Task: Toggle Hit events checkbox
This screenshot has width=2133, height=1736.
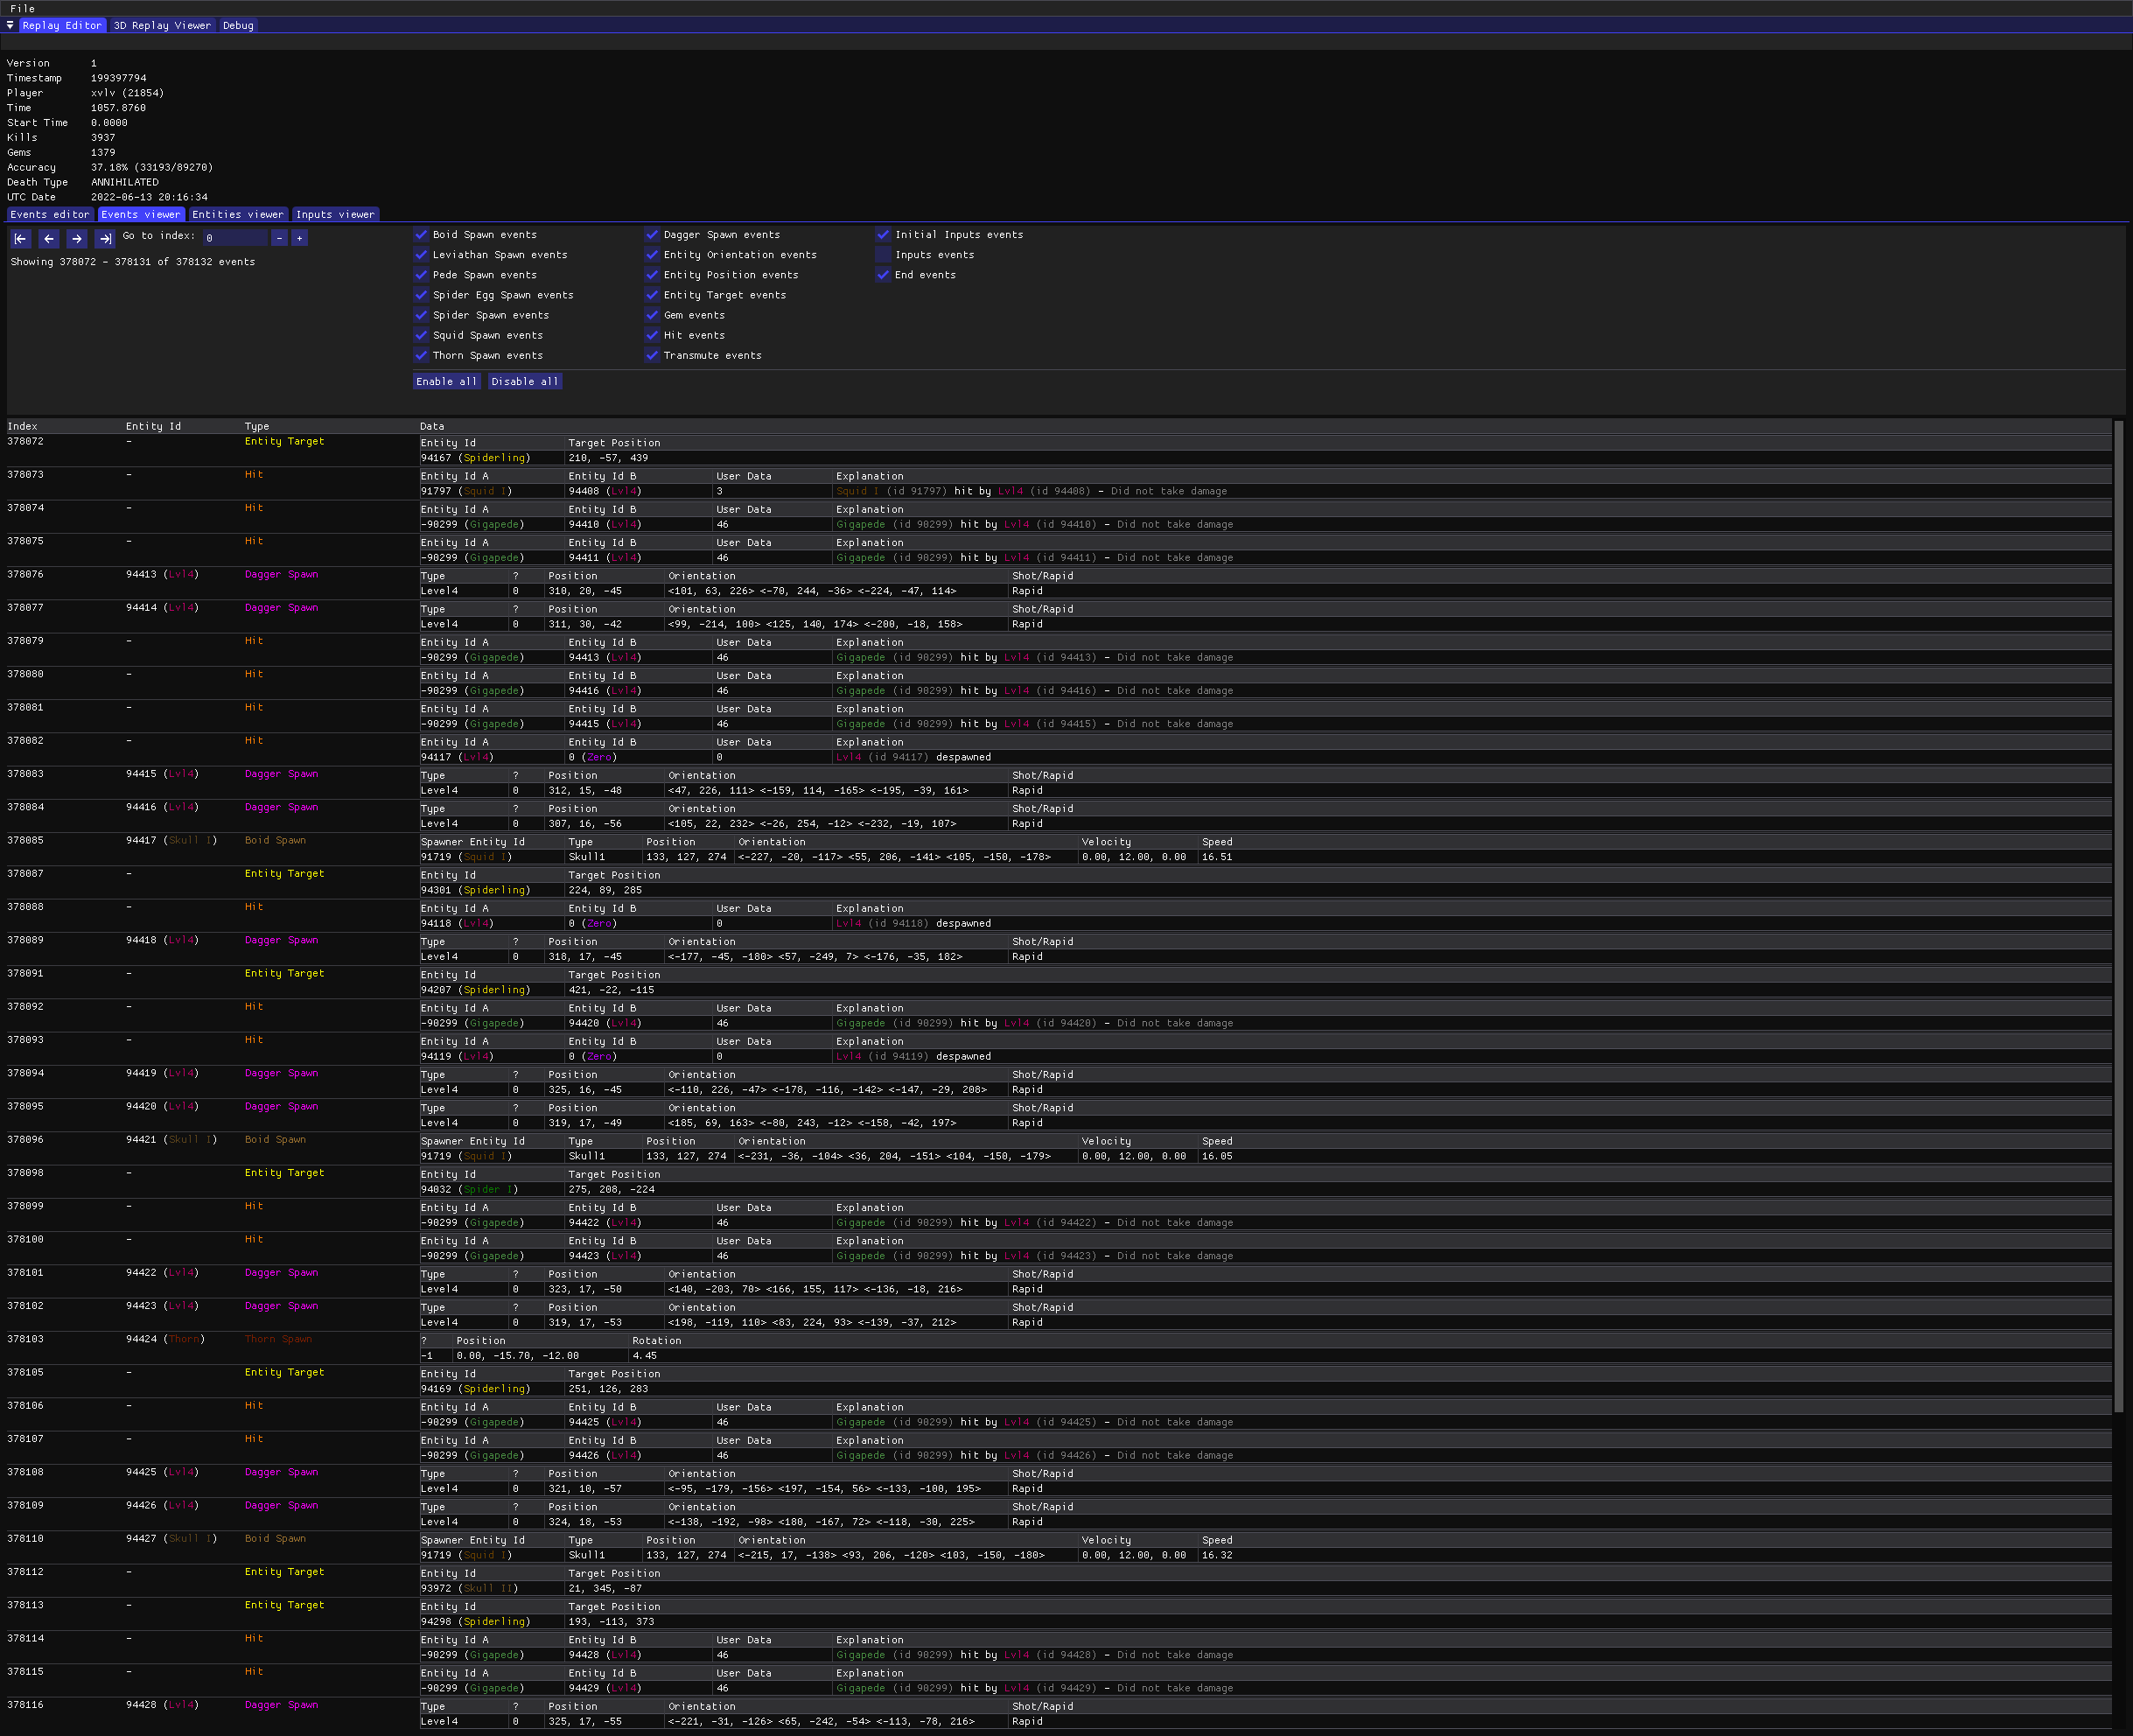Action: (x=652, y=335)
